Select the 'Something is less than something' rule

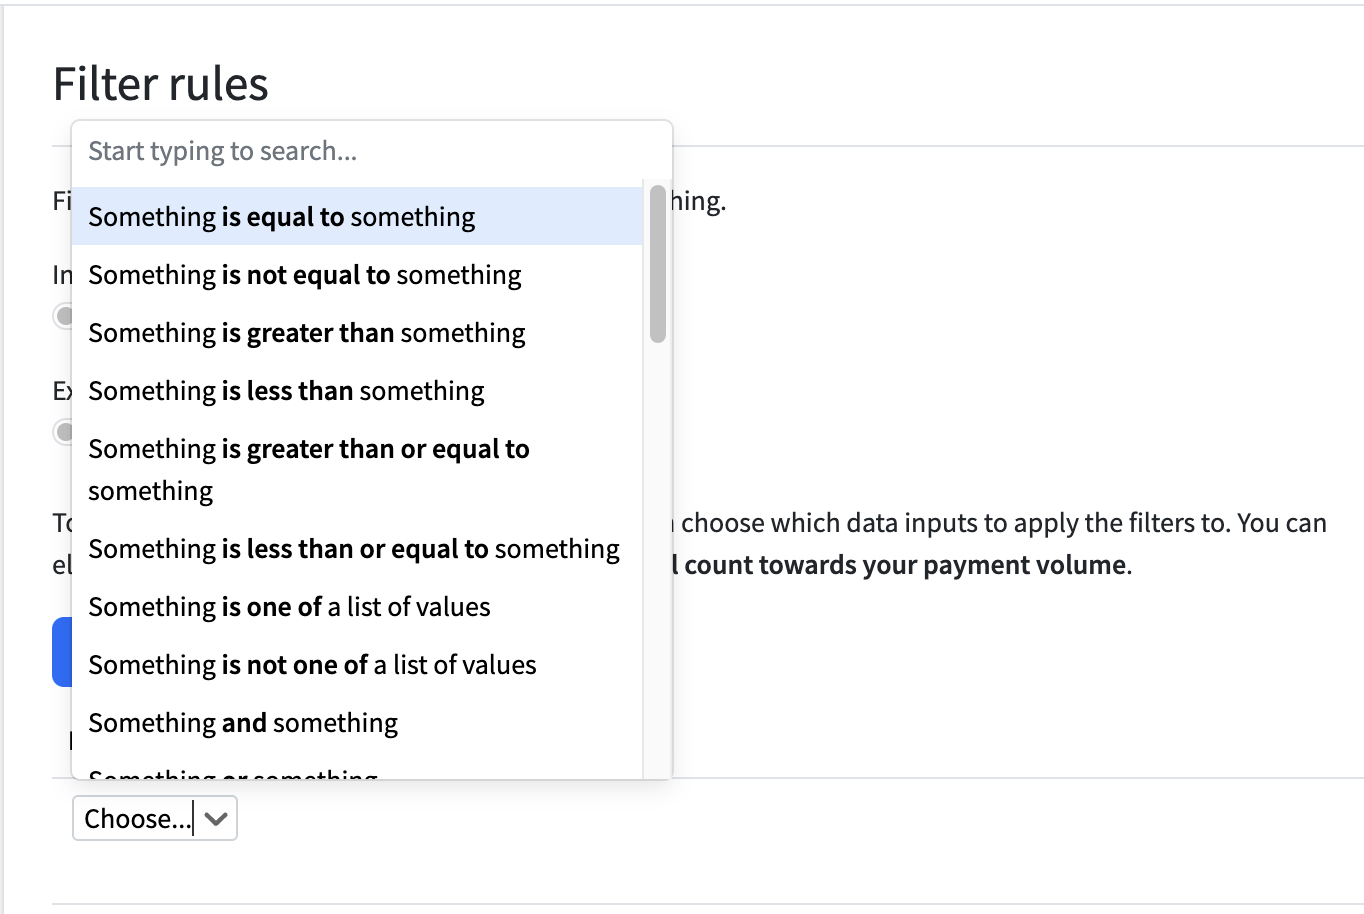(286, 390)
